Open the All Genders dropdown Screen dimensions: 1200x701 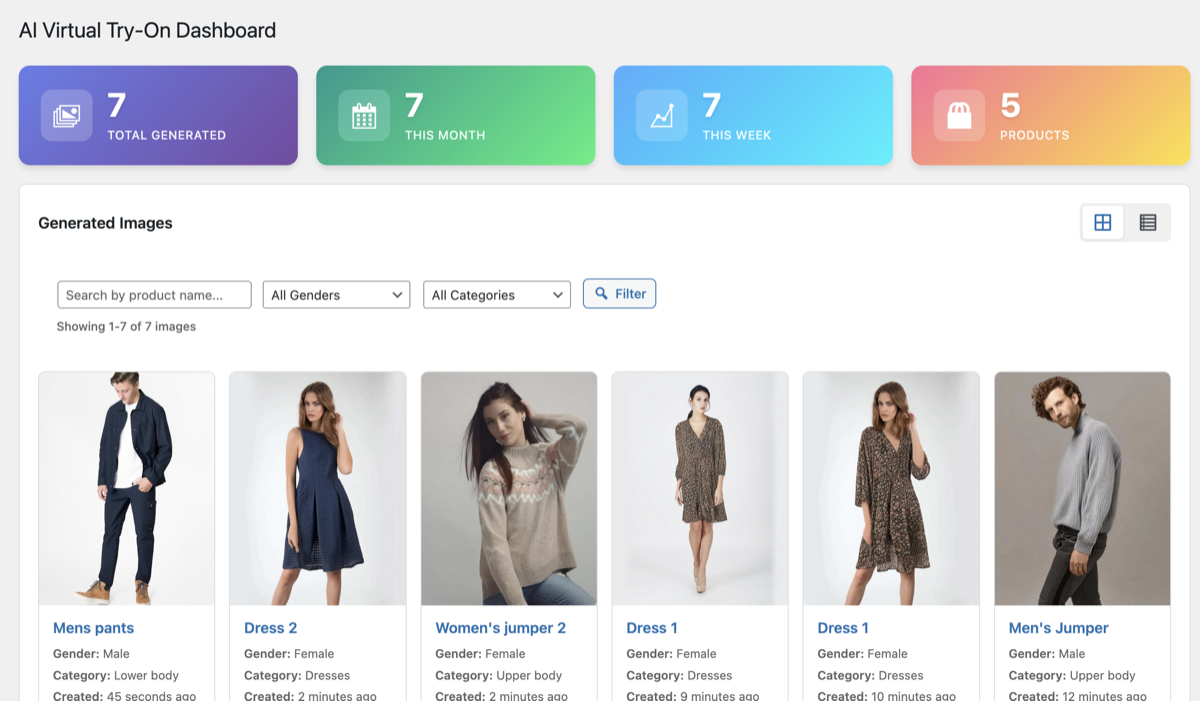(335, 294)
